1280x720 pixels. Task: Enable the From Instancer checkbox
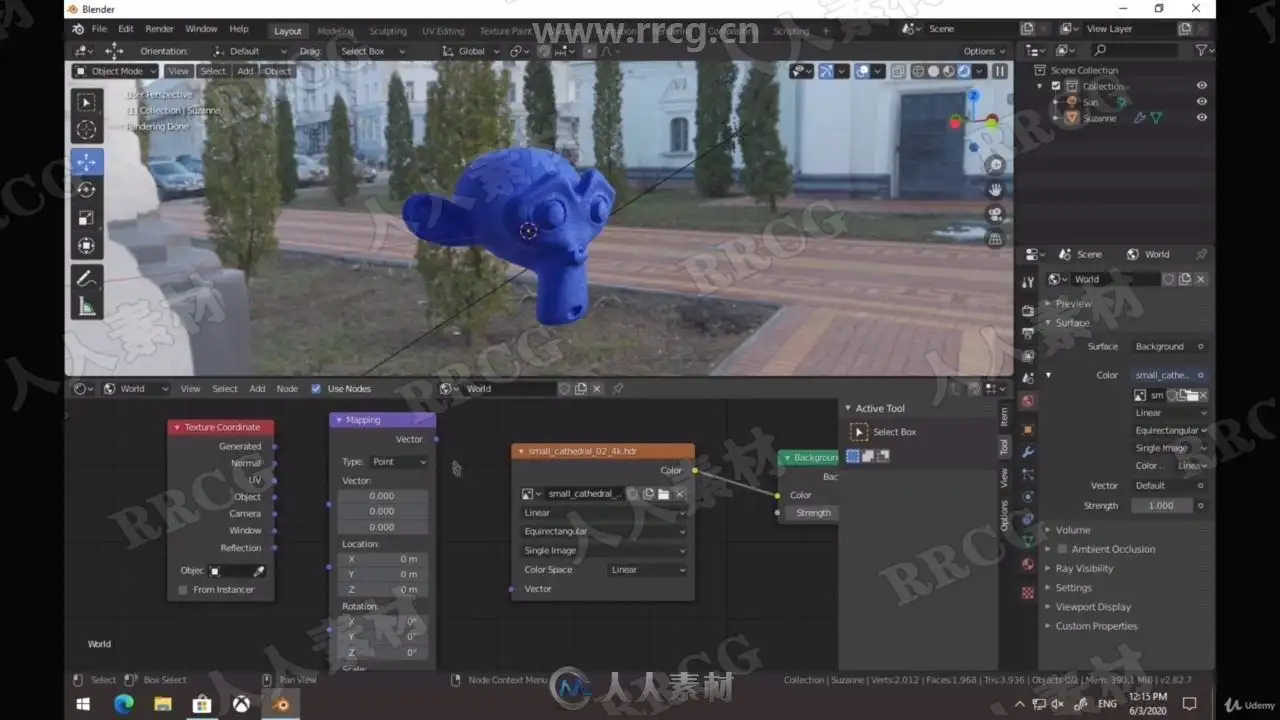tap(183, 590)
